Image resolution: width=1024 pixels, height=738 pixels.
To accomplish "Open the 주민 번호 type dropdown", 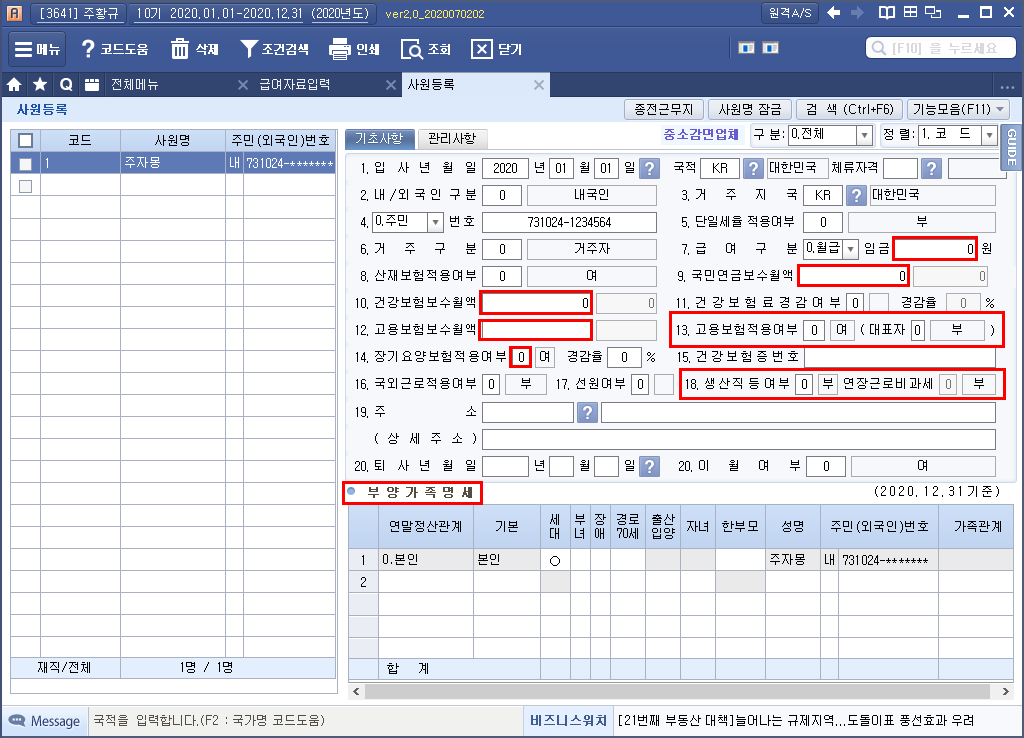I will [436, 222].
